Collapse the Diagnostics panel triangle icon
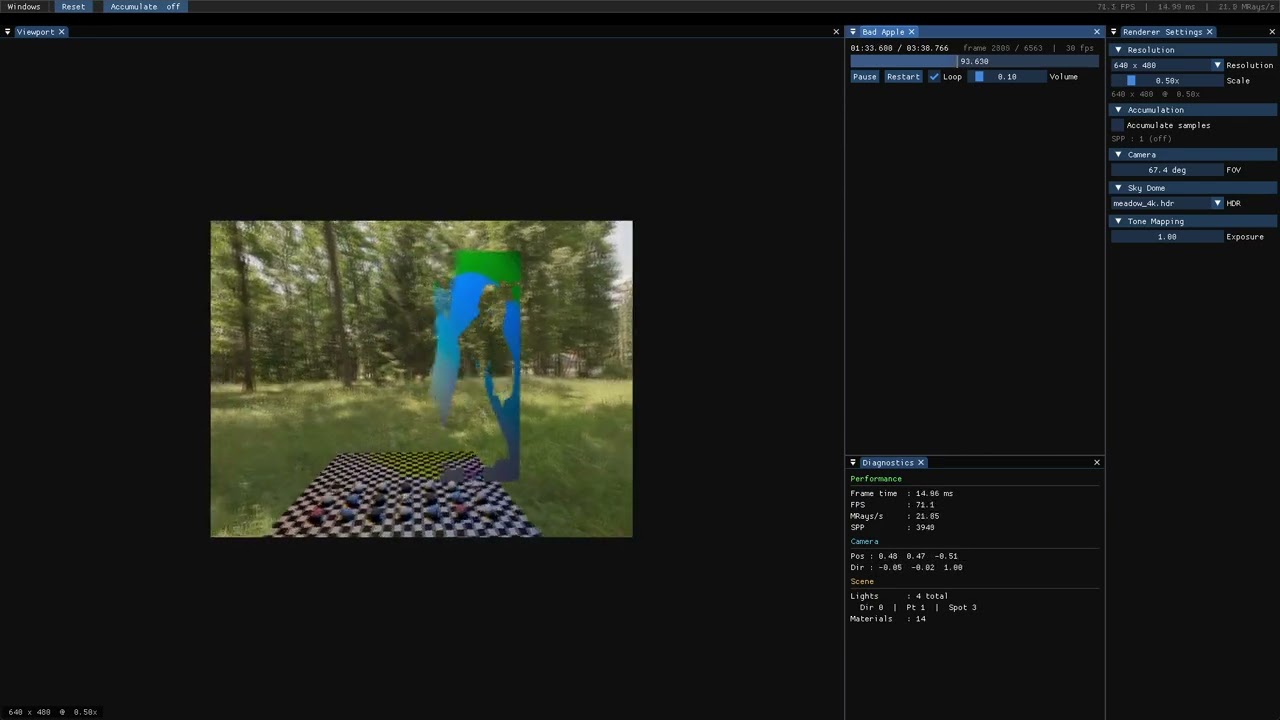The width and height of the screenshot is (1280, 720). tap(853, 463)
